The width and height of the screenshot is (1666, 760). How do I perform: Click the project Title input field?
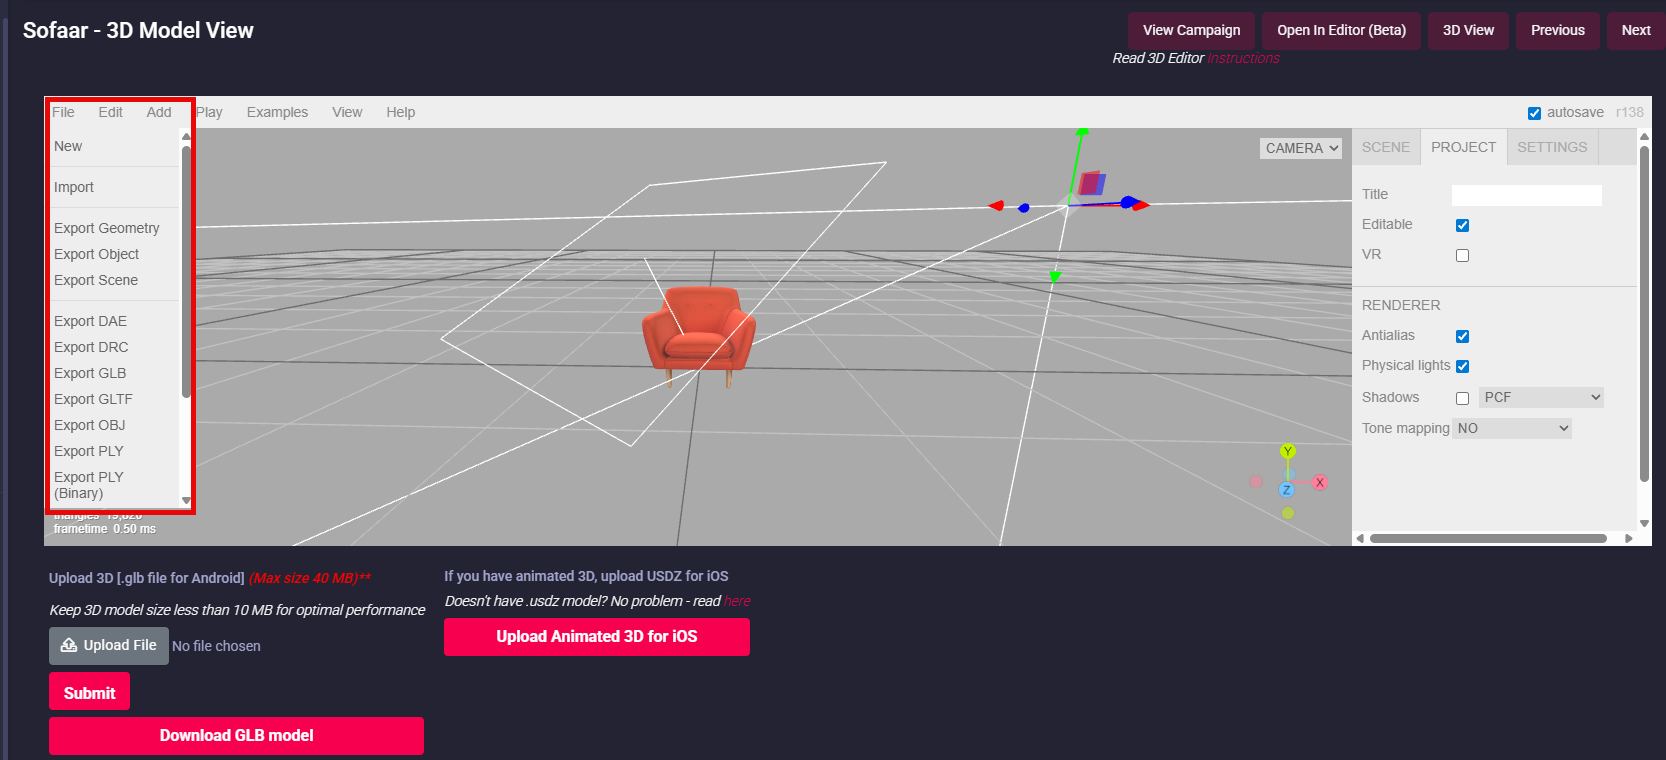coord(1526,195)
